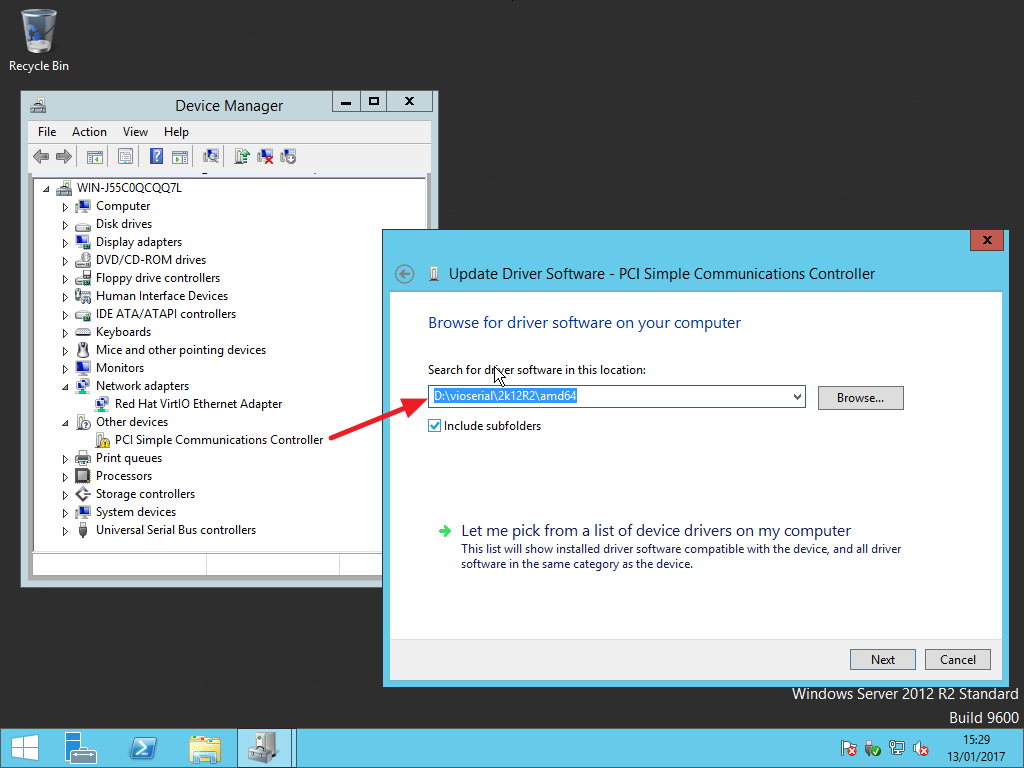Click Update Driver Software toolbar icon
This screenshot has height=768, width=1024.
pos(242,156)
